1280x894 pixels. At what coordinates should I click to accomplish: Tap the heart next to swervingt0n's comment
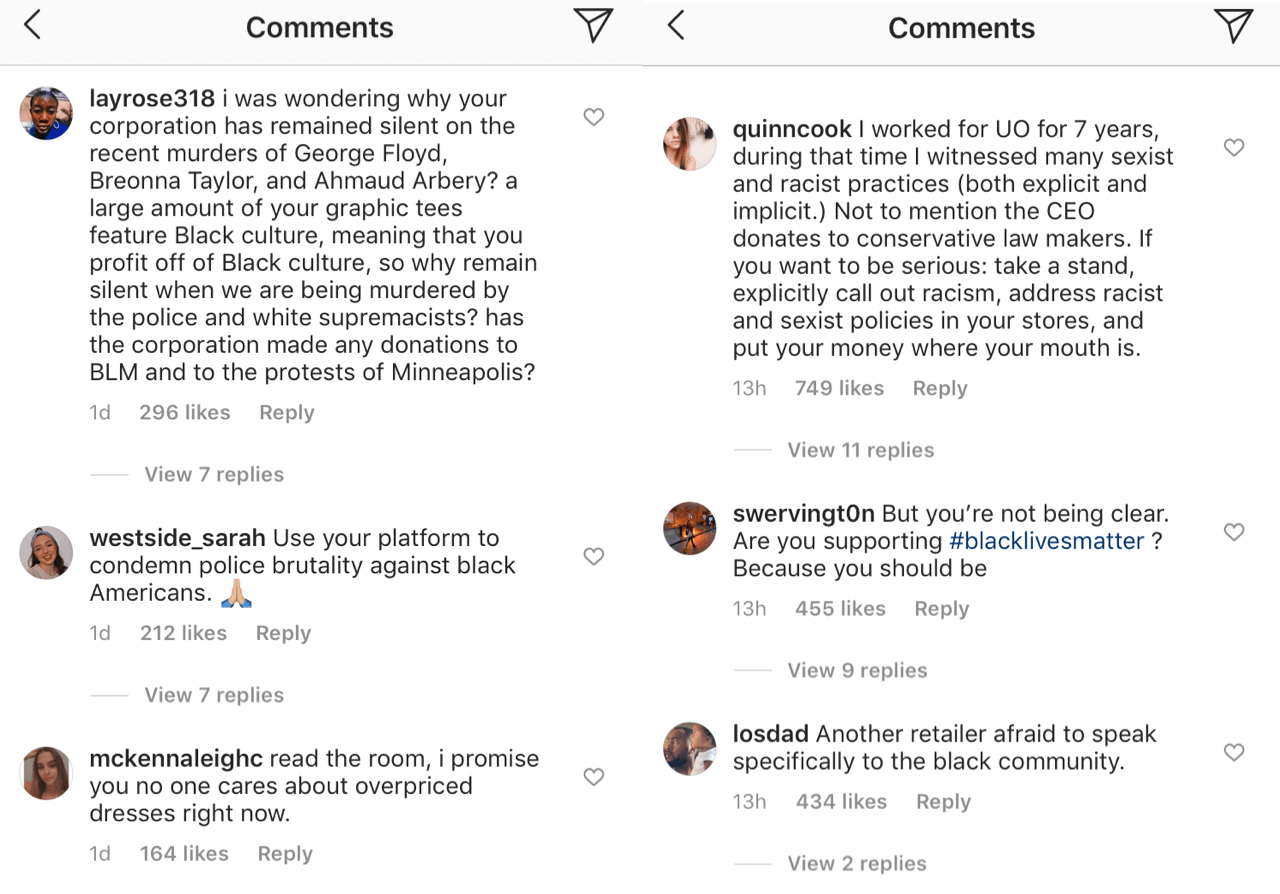coord(1234,532)
